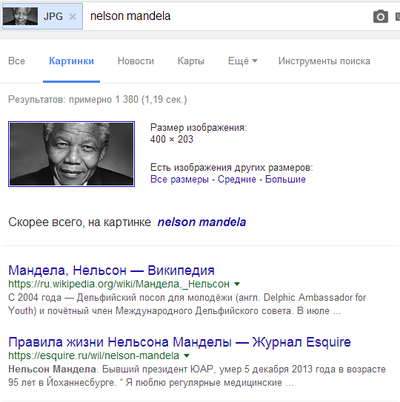This screenshot has width=400, height=402.
Task: Click the Средние size link
Action: click(237, 179)
